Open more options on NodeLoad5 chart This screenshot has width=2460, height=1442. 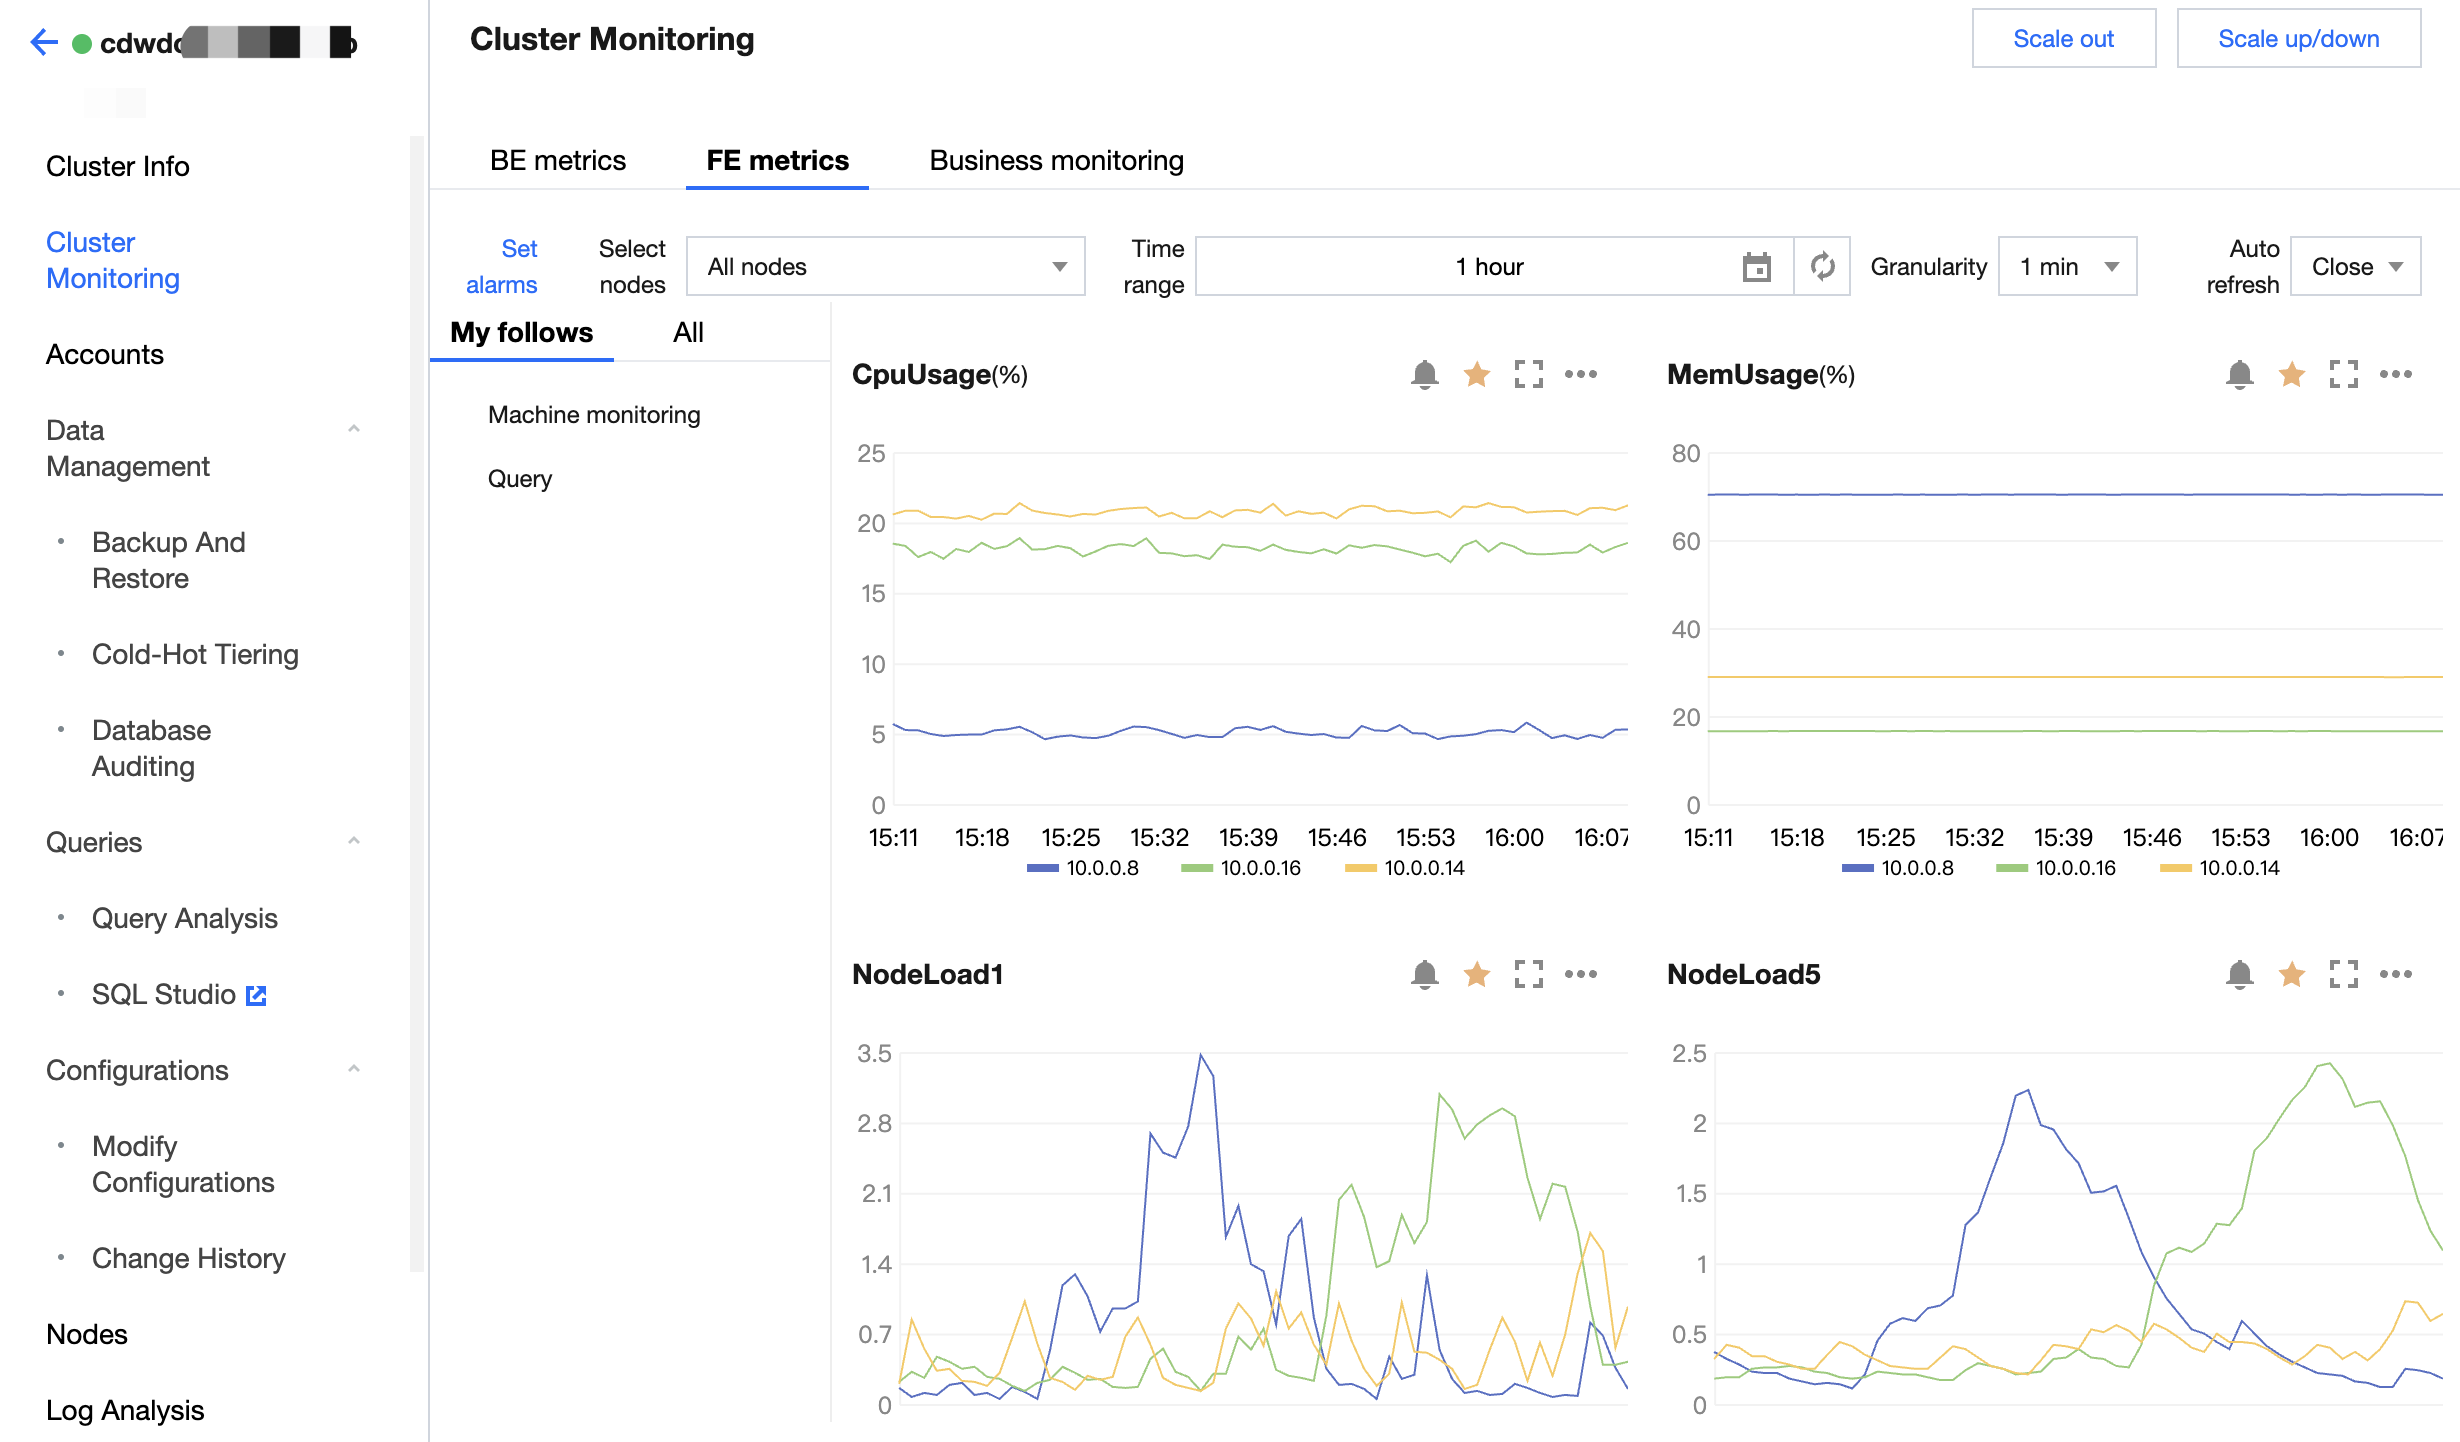click(2395, 974)
